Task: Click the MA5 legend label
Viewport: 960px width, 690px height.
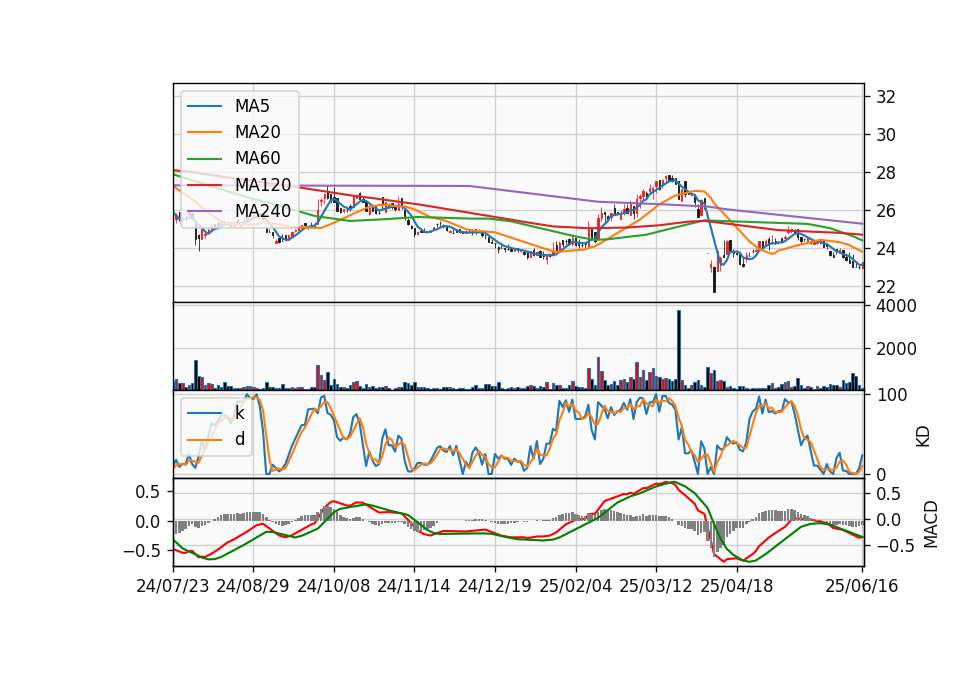Action: tap(252, 106)
